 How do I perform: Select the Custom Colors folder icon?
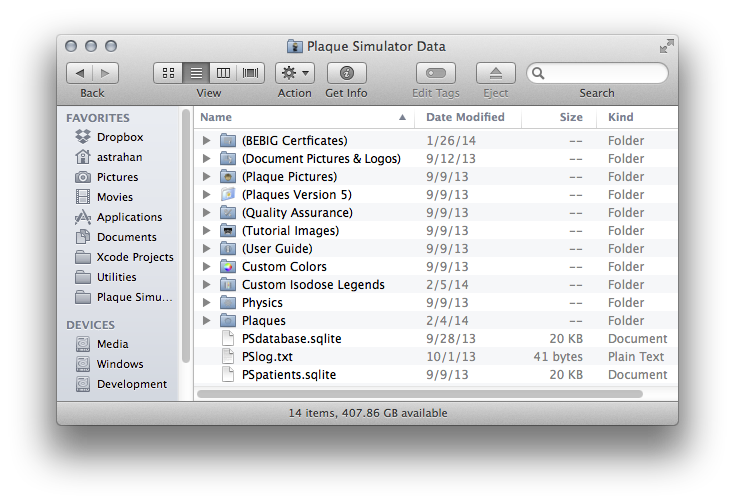(x=228, y=266)
